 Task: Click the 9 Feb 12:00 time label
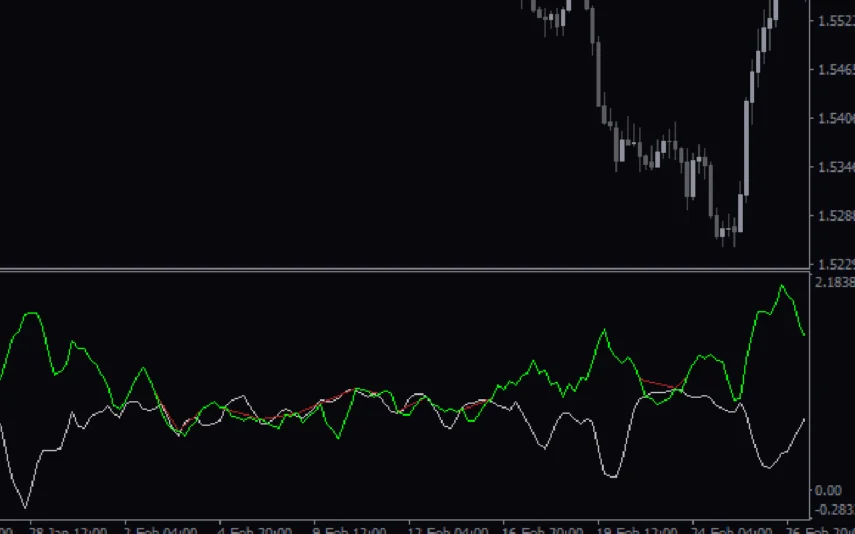tap(350, 528)
